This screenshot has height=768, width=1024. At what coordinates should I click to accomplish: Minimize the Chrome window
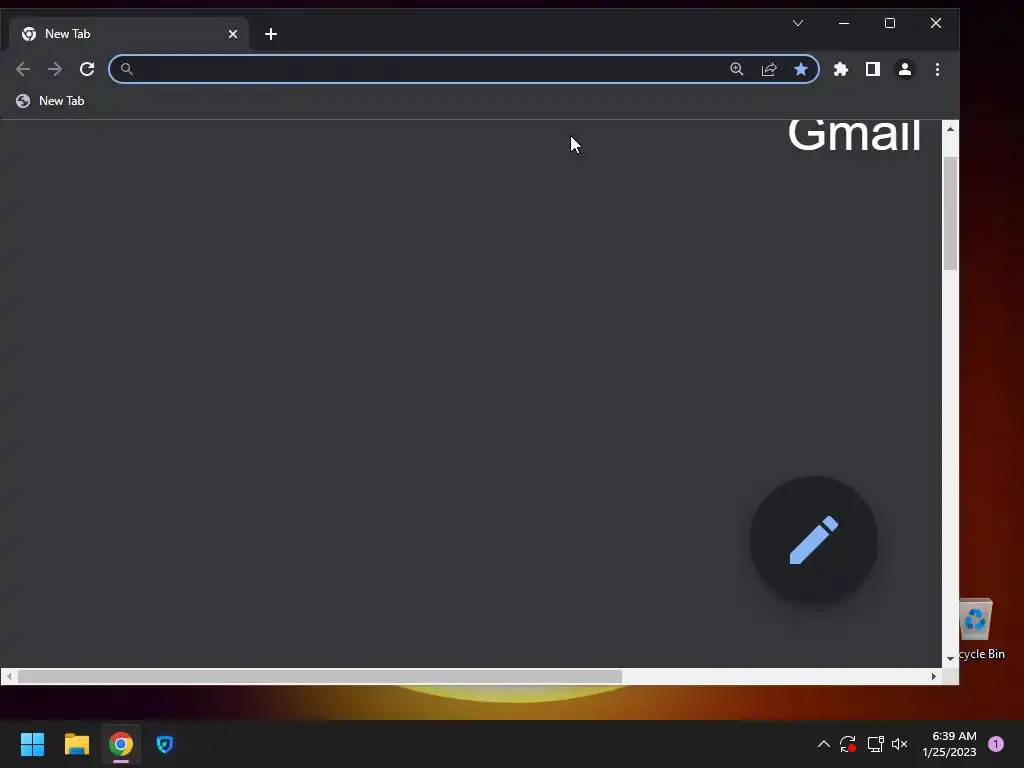pyautogui.click(x=844, y=23)
